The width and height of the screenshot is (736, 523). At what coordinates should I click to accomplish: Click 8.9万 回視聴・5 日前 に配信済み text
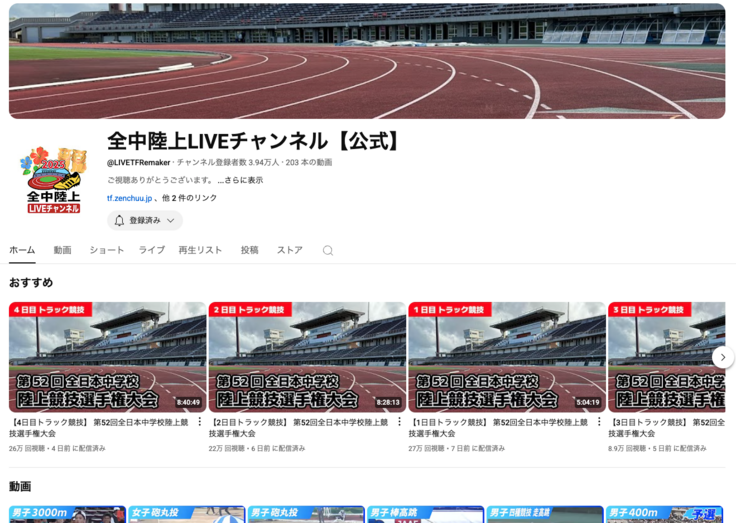tap(657, 448)
